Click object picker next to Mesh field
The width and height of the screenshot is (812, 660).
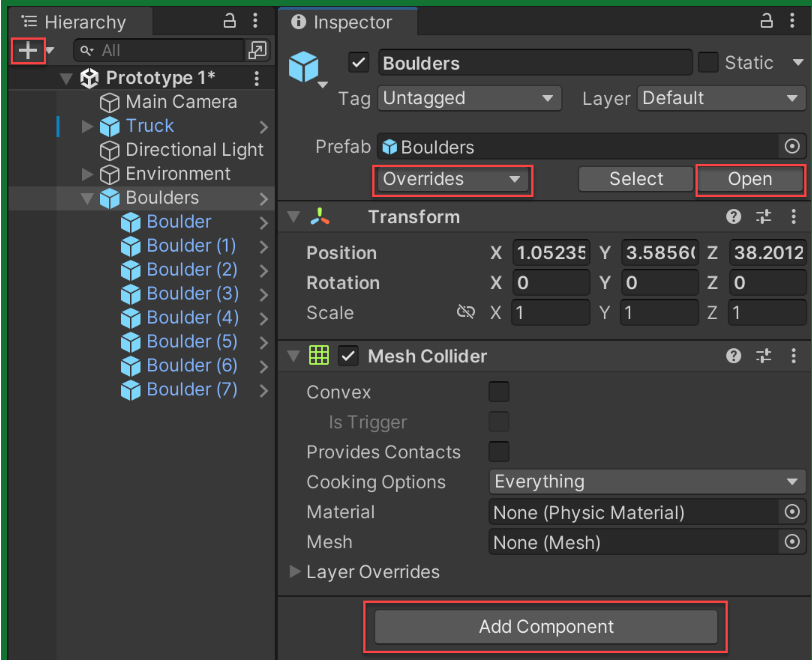792,542
